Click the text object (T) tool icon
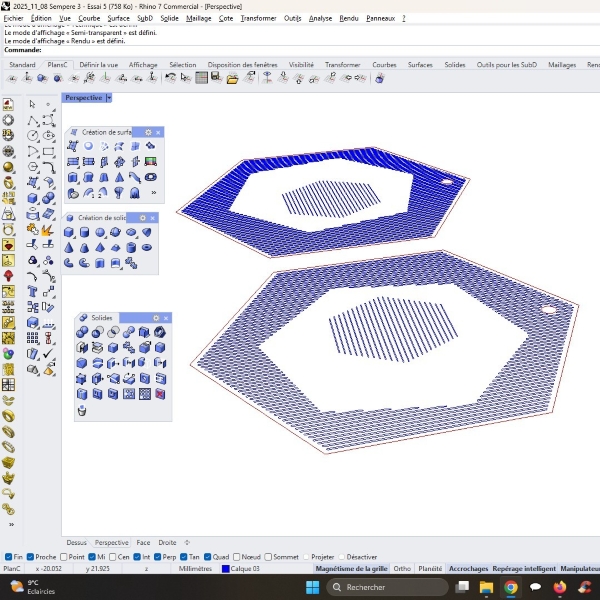Image resolution: width=600 pixels, height=600 pixels. pos(32,291)
